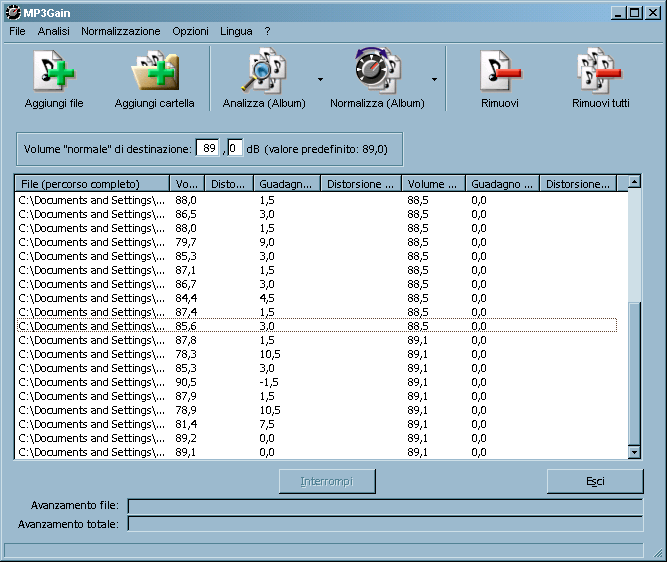
Task: Sort by File (percorso completo) column header
Action: point(93,184)
